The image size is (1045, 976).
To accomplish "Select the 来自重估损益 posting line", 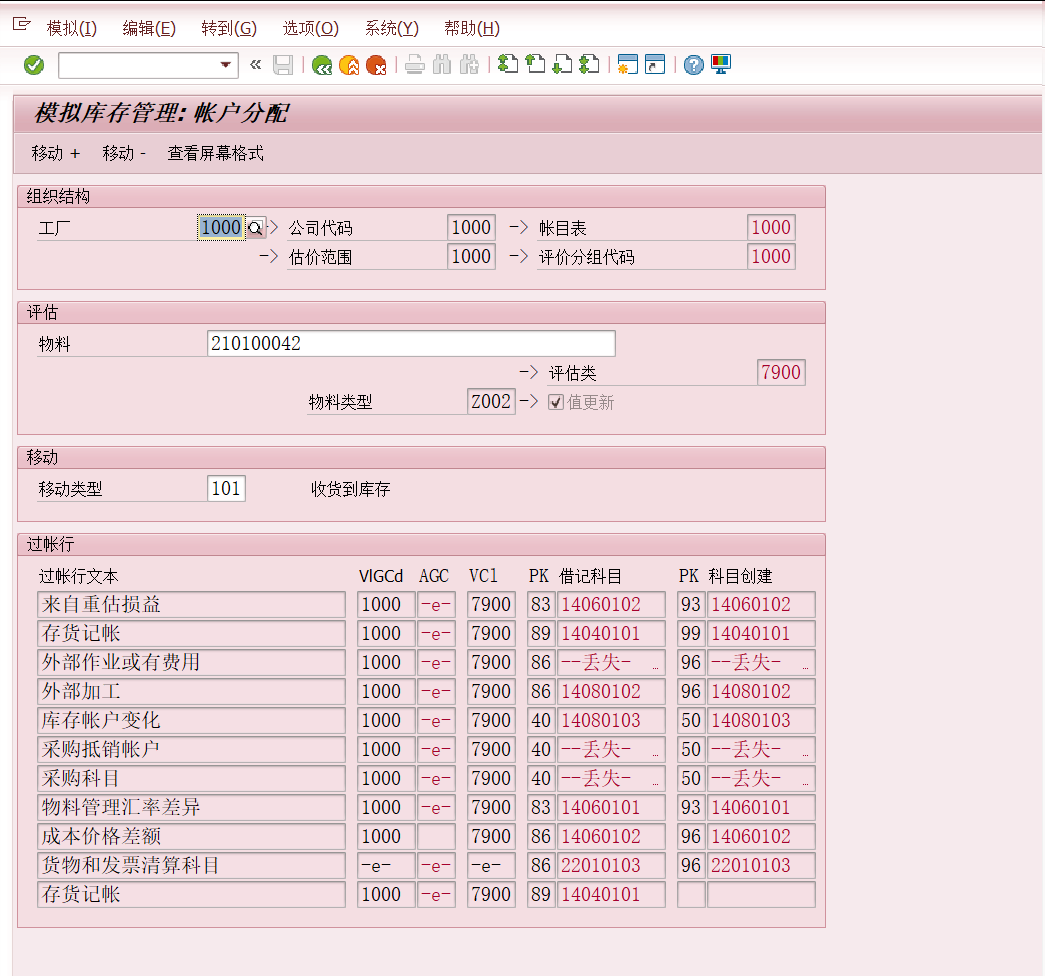I will coord(191,605).
